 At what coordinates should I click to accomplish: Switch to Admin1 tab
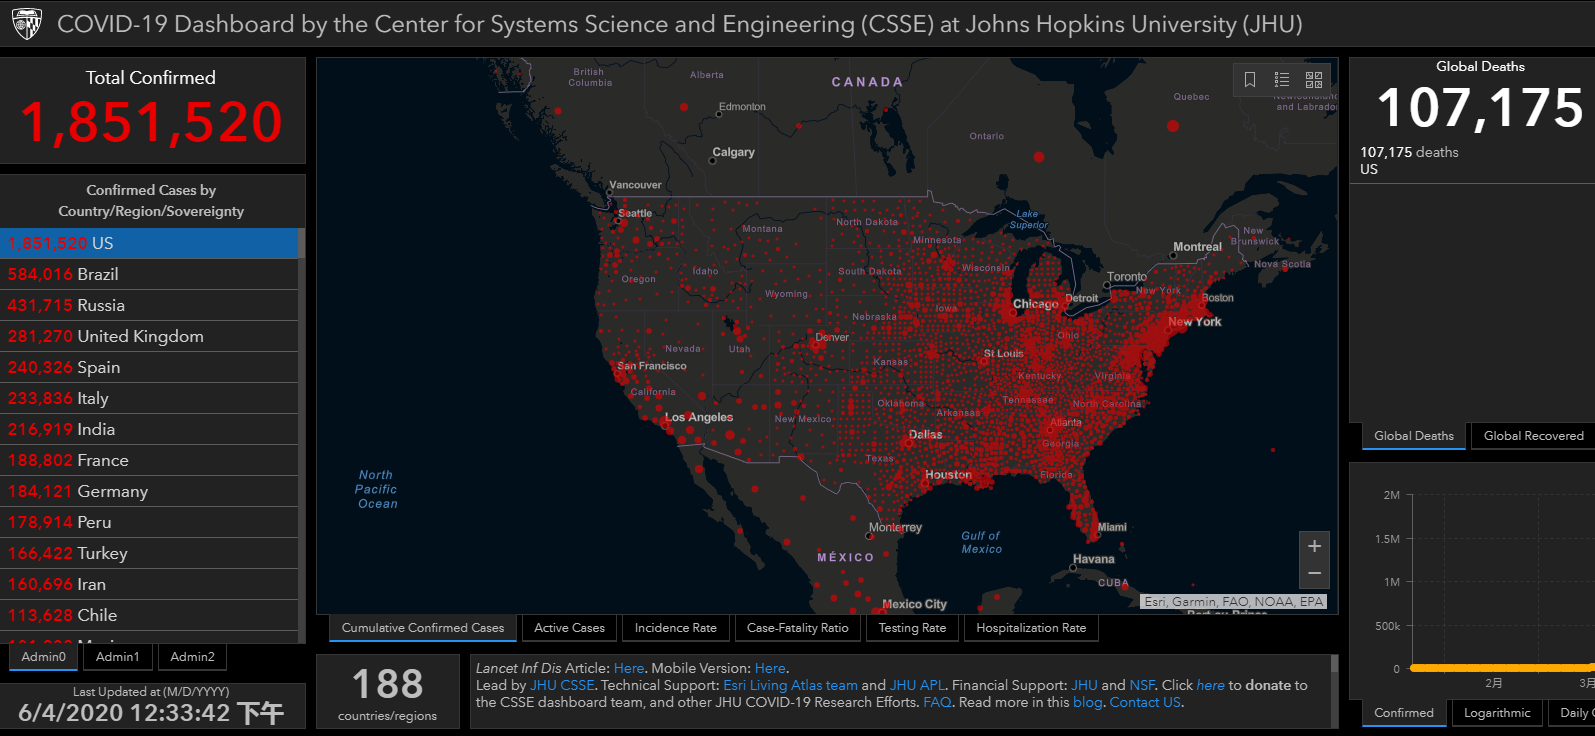pyautogui.click(x=118, y=657)
